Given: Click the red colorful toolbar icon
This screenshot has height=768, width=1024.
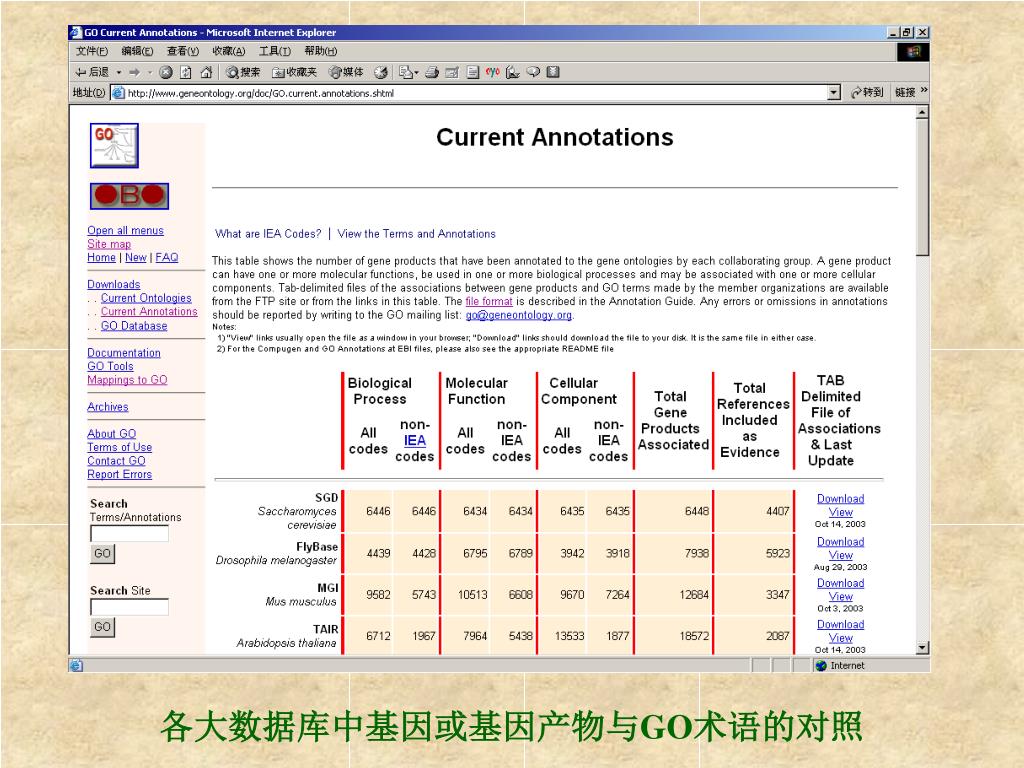Looking at the screenshot, I should [x=492, y=72].
